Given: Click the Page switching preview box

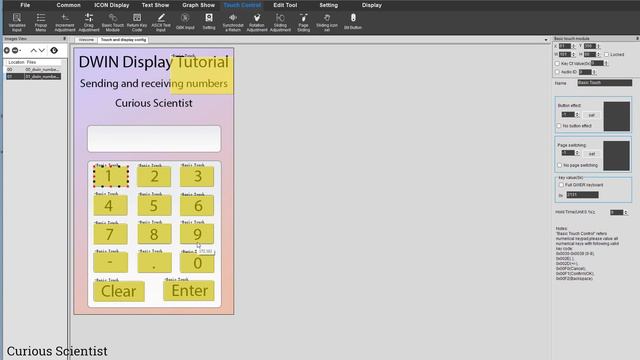Looking at the screenshot, I should click(x=617, y=156).
